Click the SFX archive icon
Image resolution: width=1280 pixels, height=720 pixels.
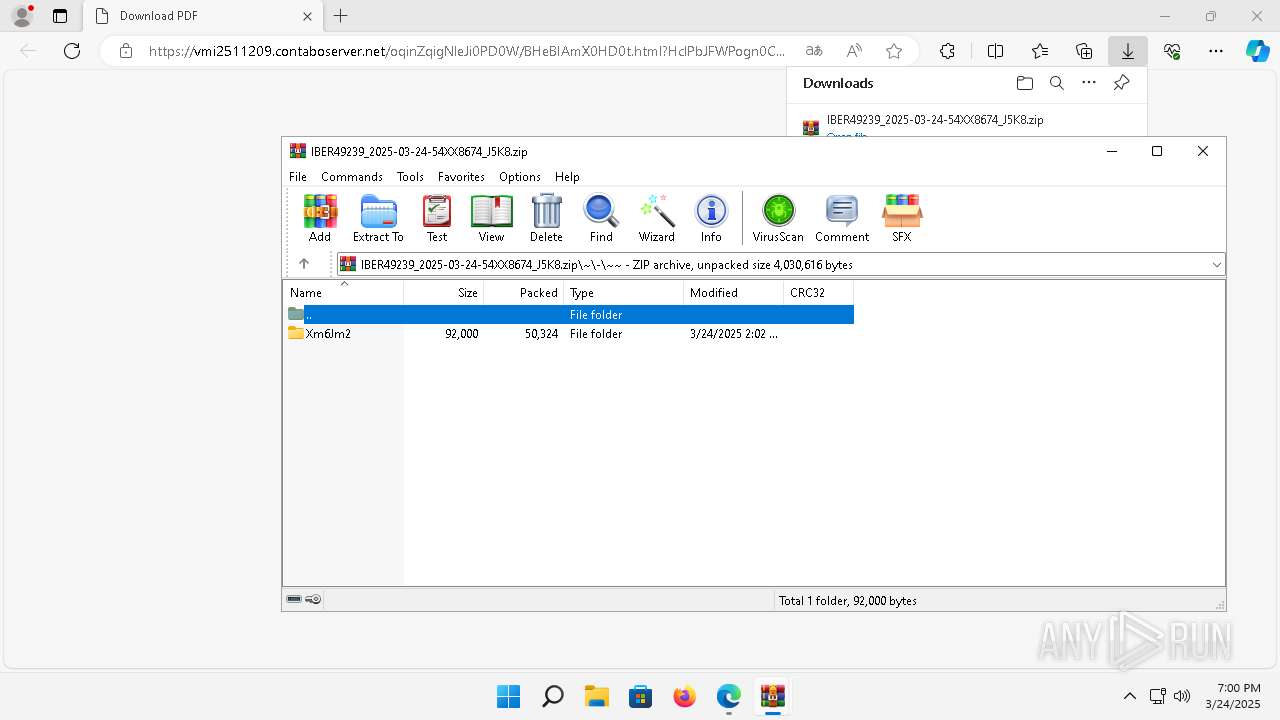[902, 218]
